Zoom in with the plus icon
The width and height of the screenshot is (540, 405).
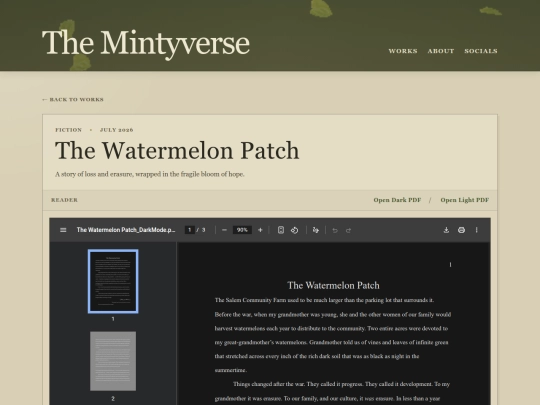(x=260, y=230)
